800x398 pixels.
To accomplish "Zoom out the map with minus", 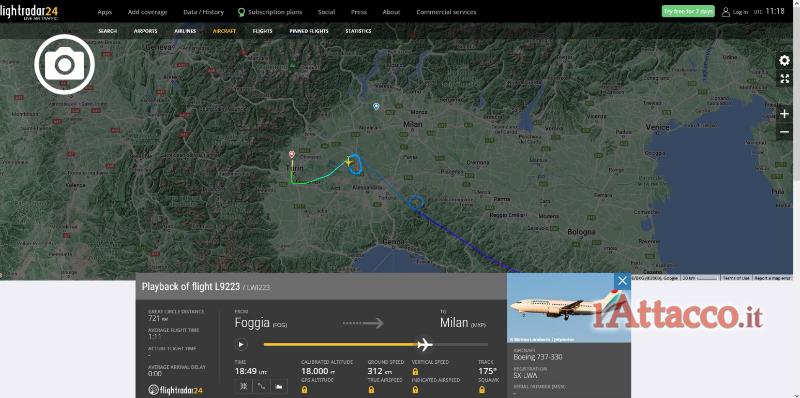I will pyautogui.click(x=784, y=132).
